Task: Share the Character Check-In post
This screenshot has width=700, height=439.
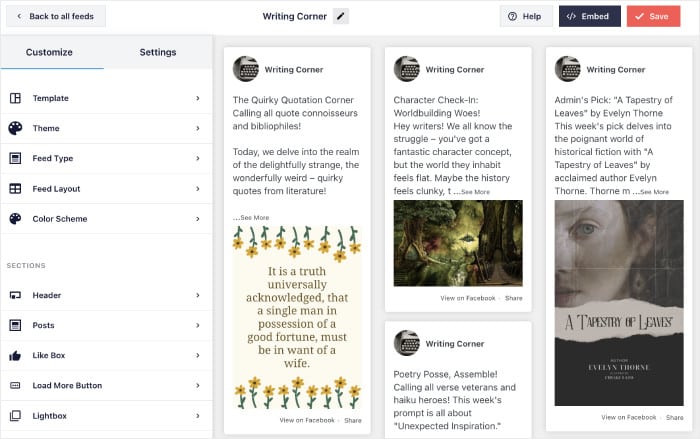Action: (513, 298)
